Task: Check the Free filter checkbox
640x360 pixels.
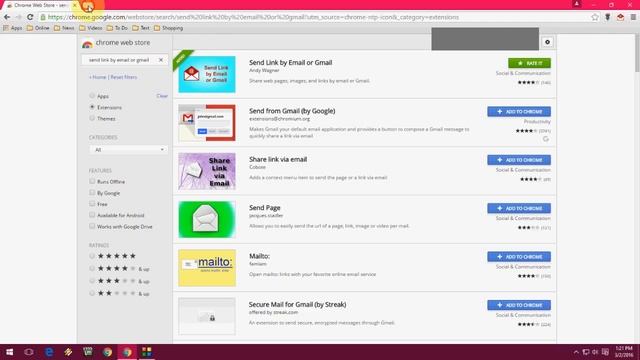Action: [x=92, y=204]
